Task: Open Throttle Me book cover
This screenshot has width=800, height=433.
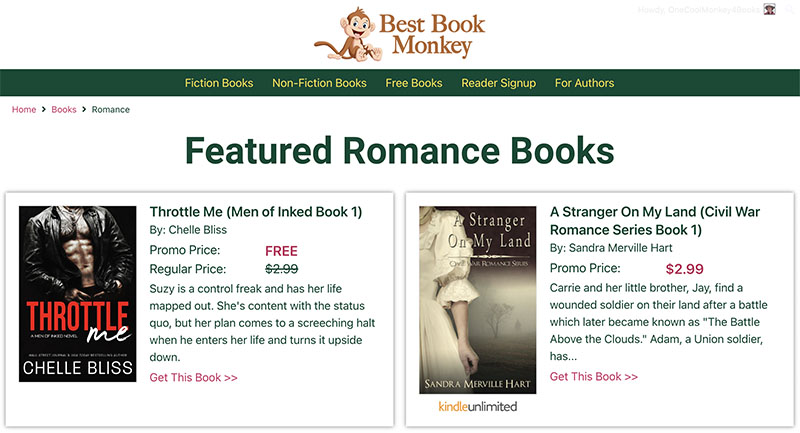Action: point(77,293)
